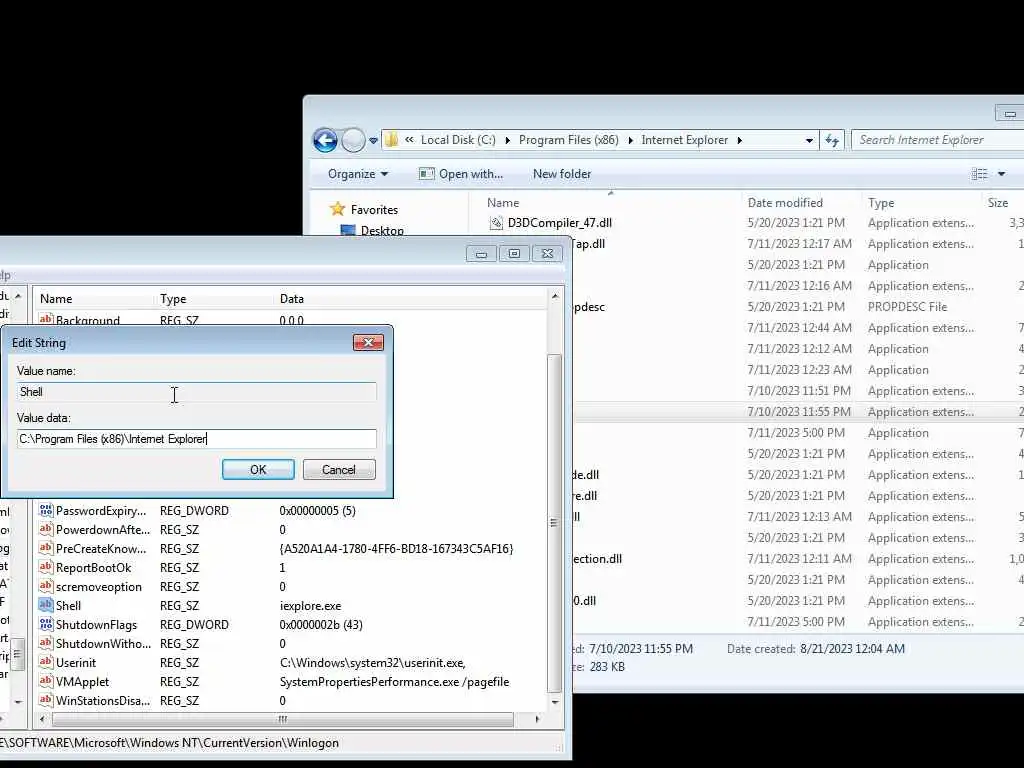Select the D3DCompiler_47.dll file
The width and height of the screenshot is (1024, 768).
click(560, 223)
